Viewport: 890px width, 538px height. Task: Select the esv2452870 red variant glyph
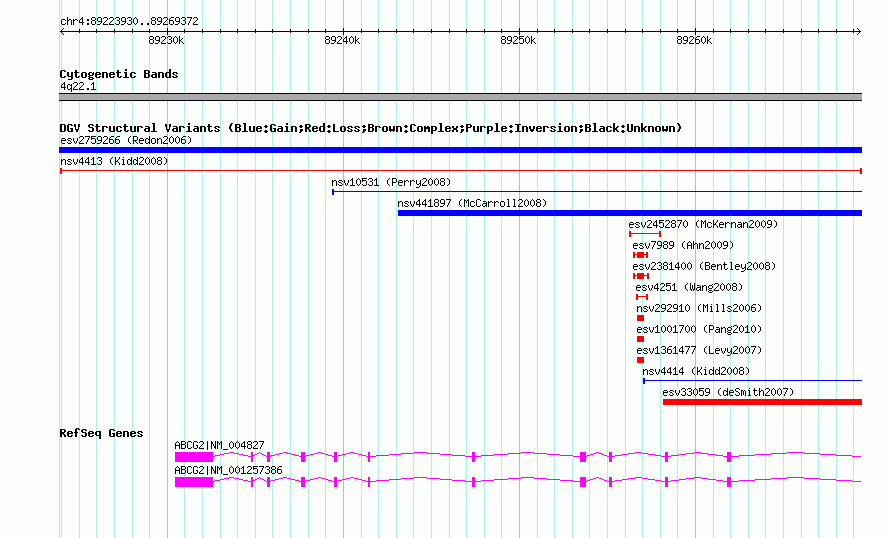coord(645,234)
